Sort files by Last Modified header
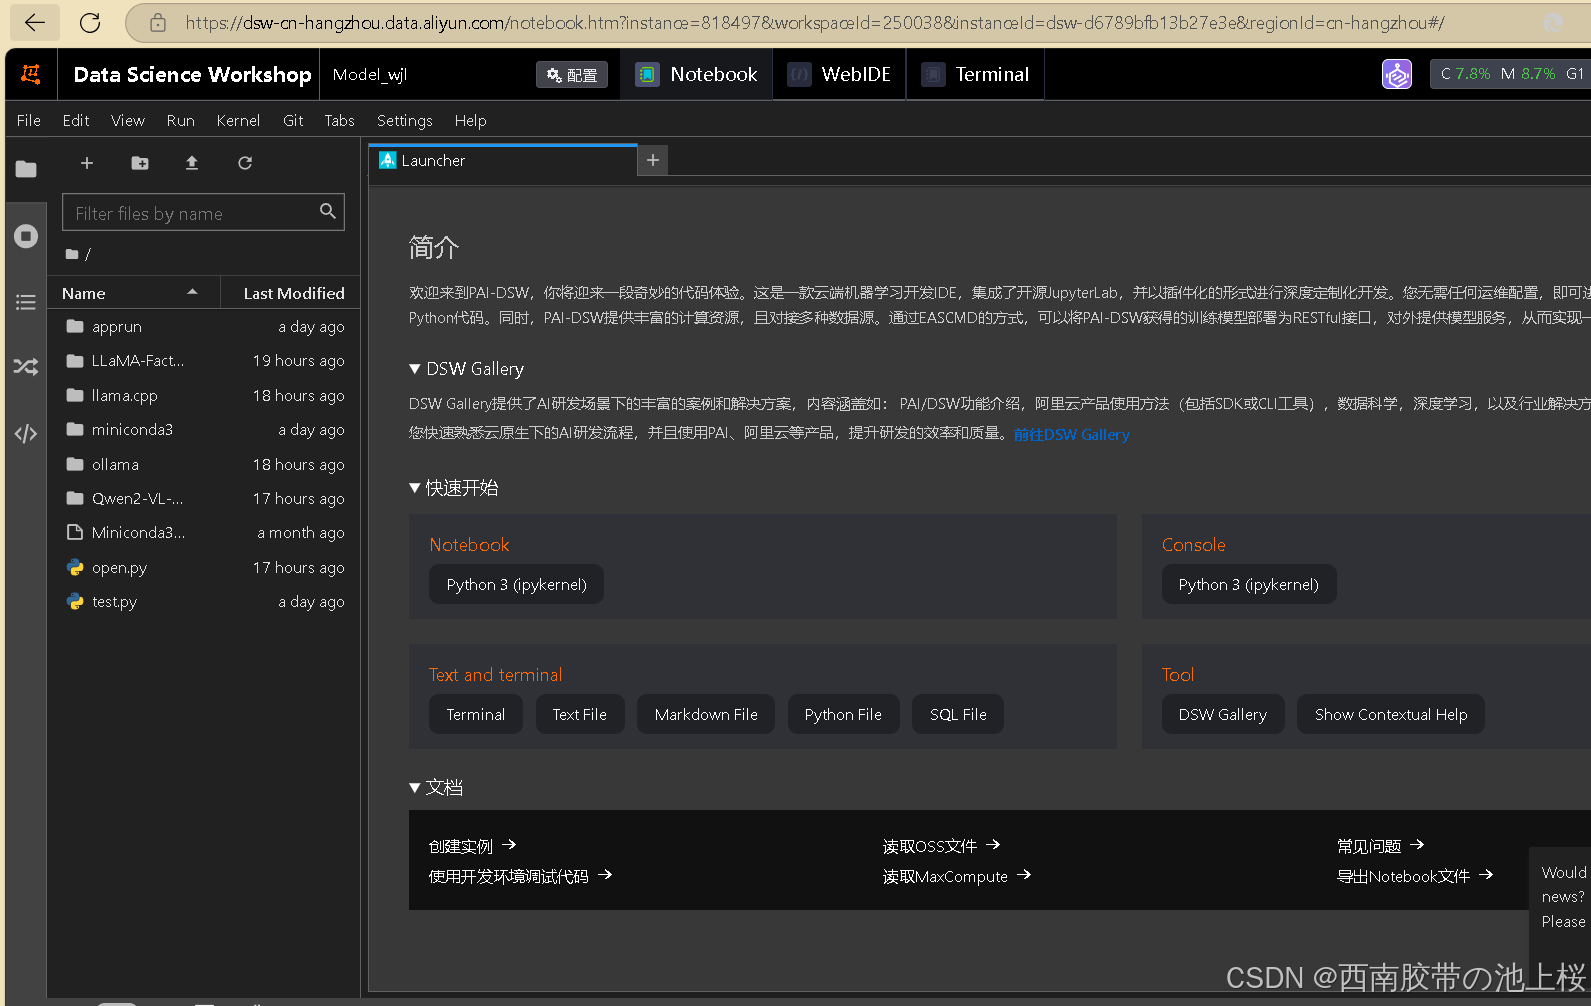 tap(290, 293)
